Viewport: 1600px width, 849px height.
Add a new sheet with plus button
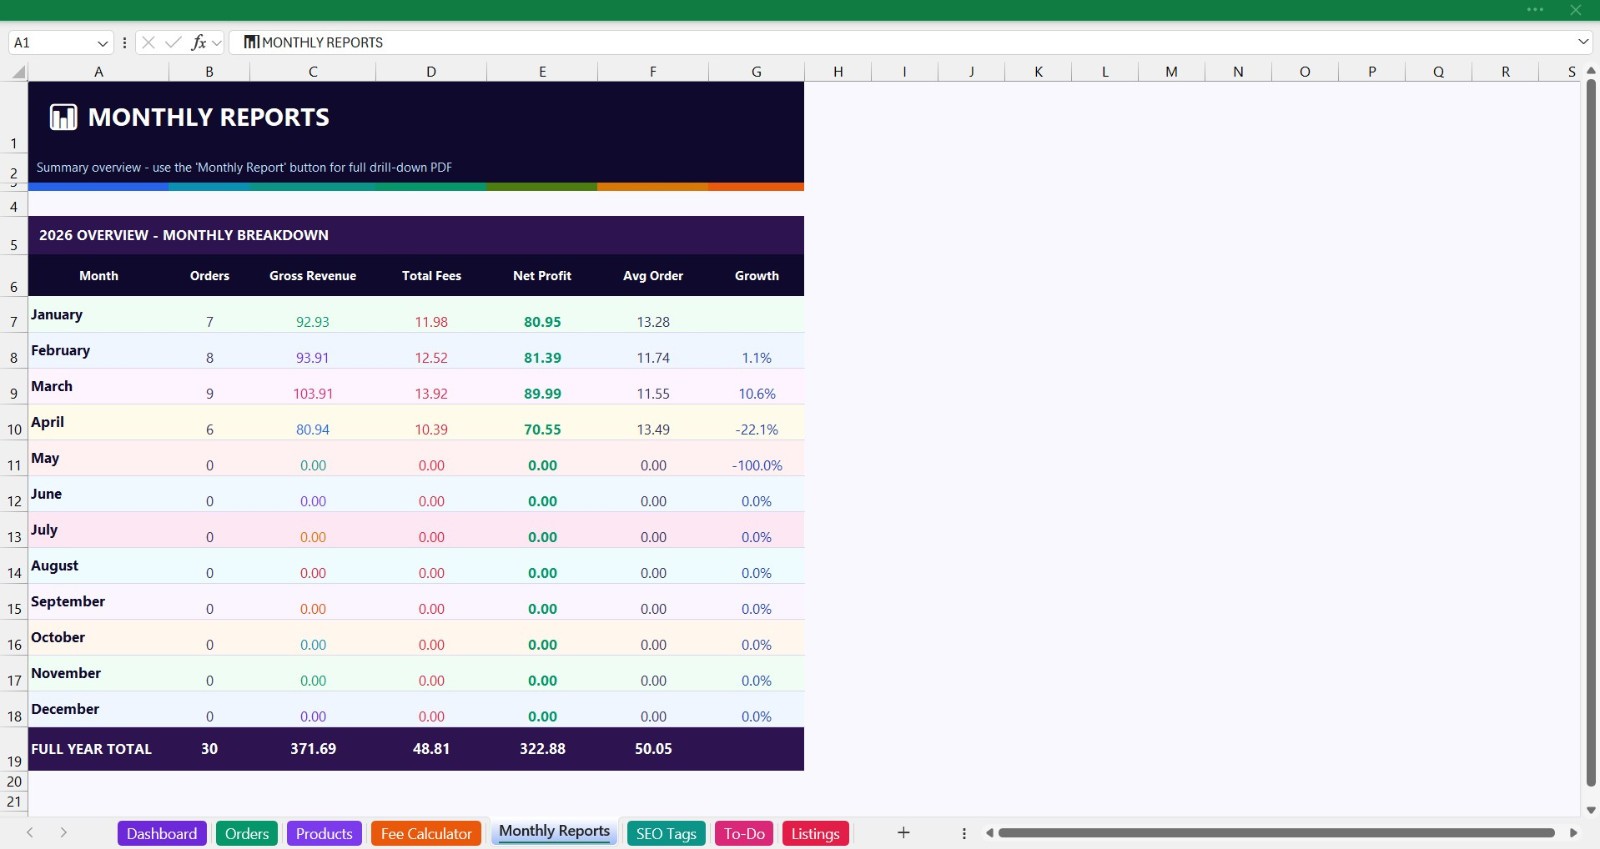pyautogui.click(x=903, y=833)
